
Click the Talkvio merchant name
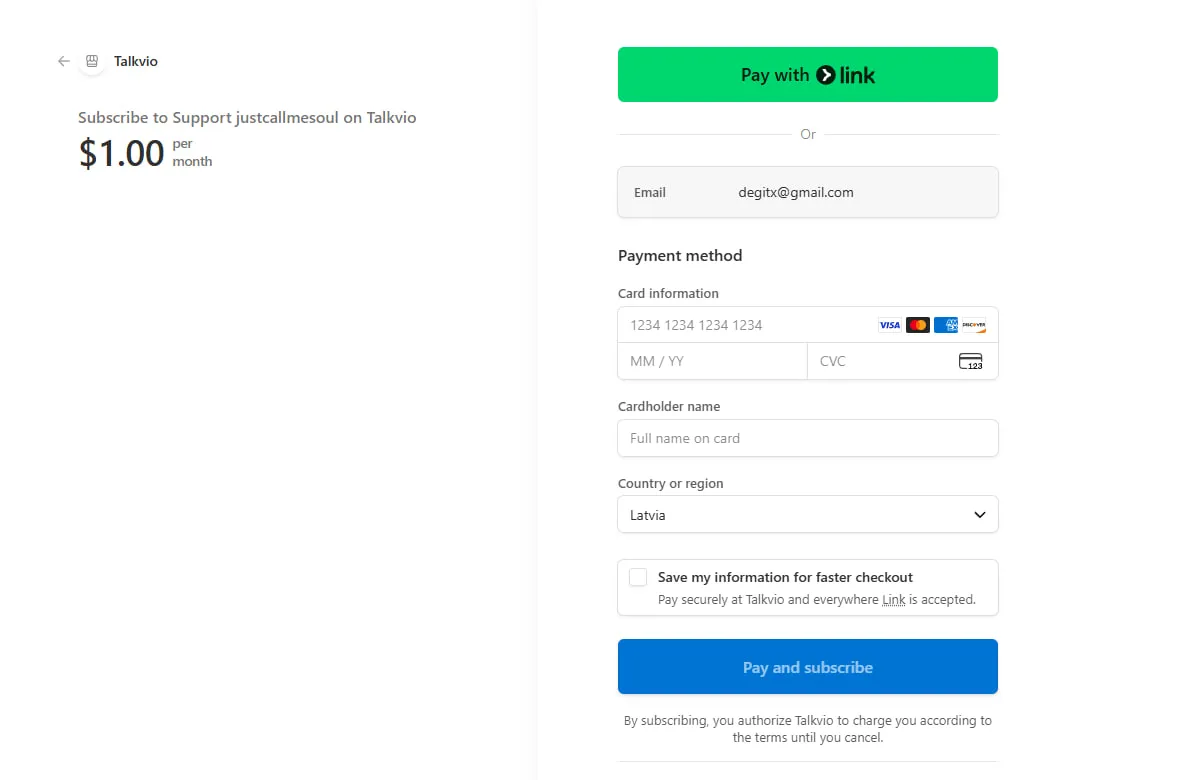coord(135,62)
